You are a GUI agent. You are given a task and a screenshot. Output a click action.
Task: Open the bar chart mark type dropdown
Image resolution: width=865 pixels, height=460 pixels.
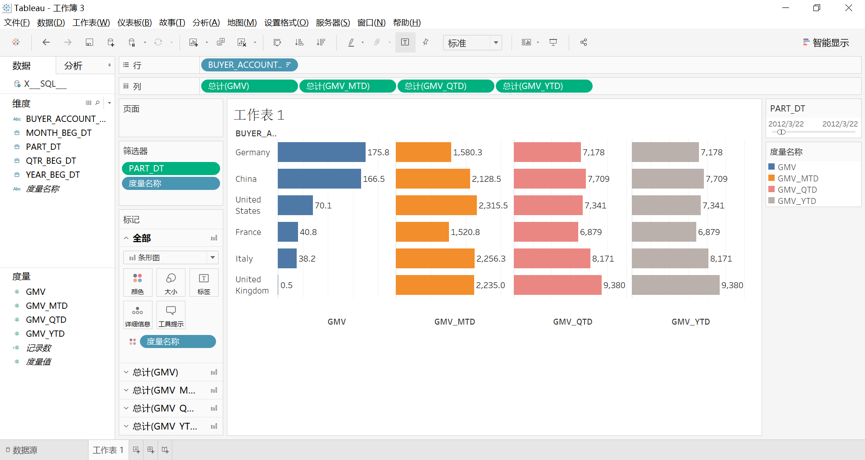[x=171, y=257]
